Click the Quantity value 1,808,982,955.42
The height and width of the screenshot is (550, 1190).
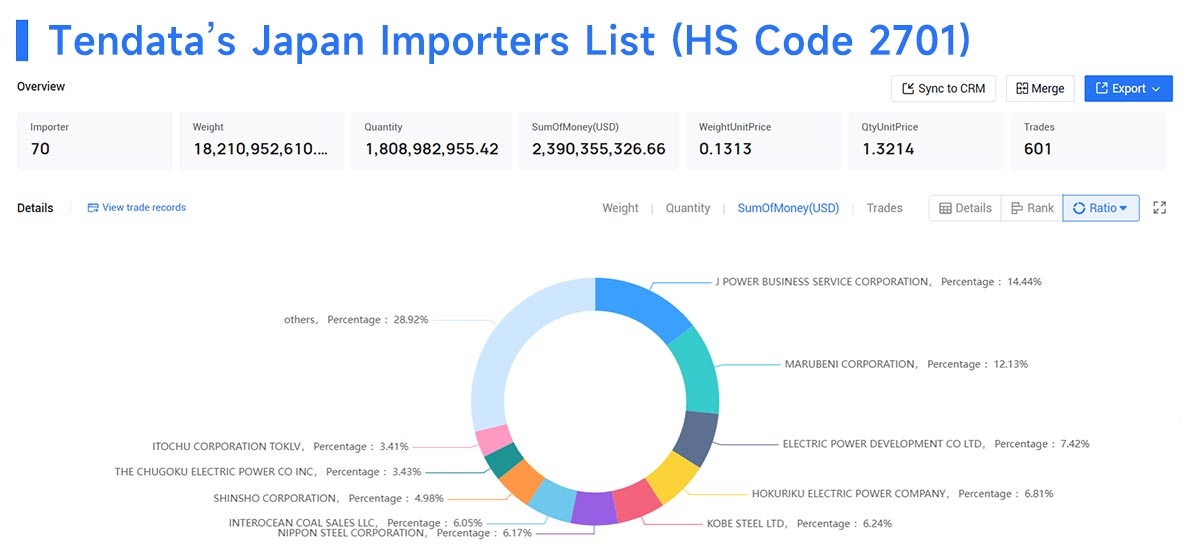pyautogui.click(x=432, y=149)
